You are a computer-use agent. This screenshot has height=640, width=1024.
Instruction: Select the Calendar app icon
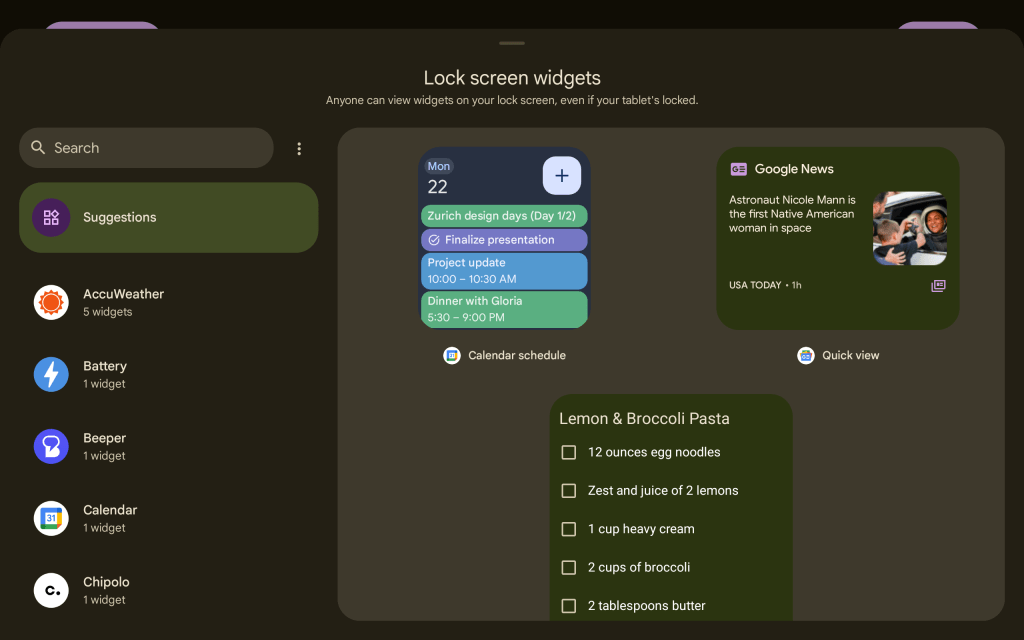[x=51, y=518]
